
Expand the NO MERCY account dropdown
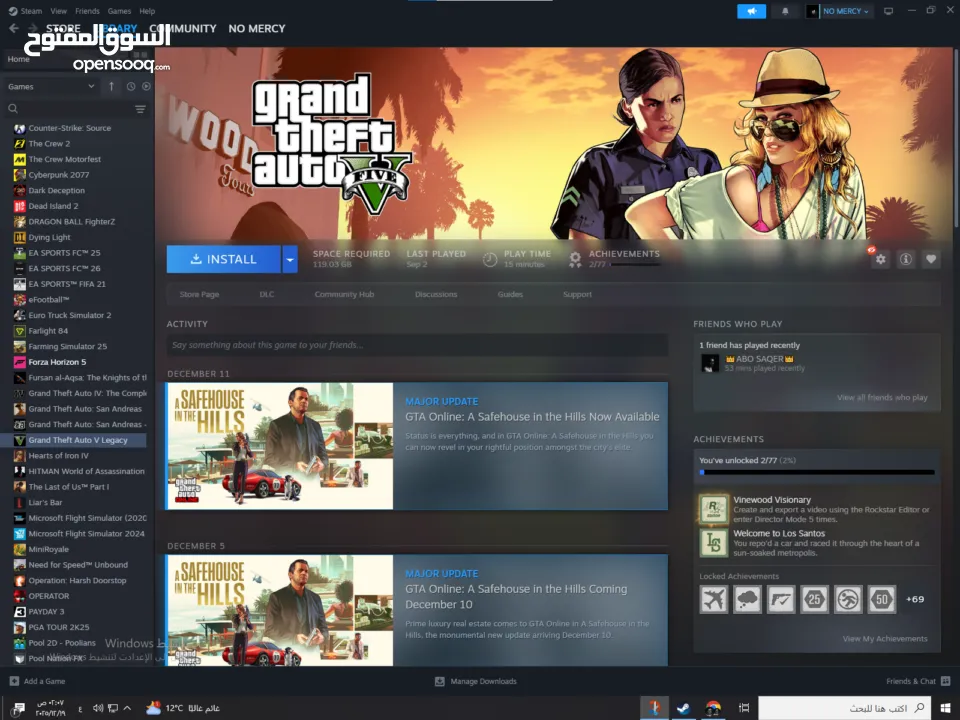click(840, 11)
